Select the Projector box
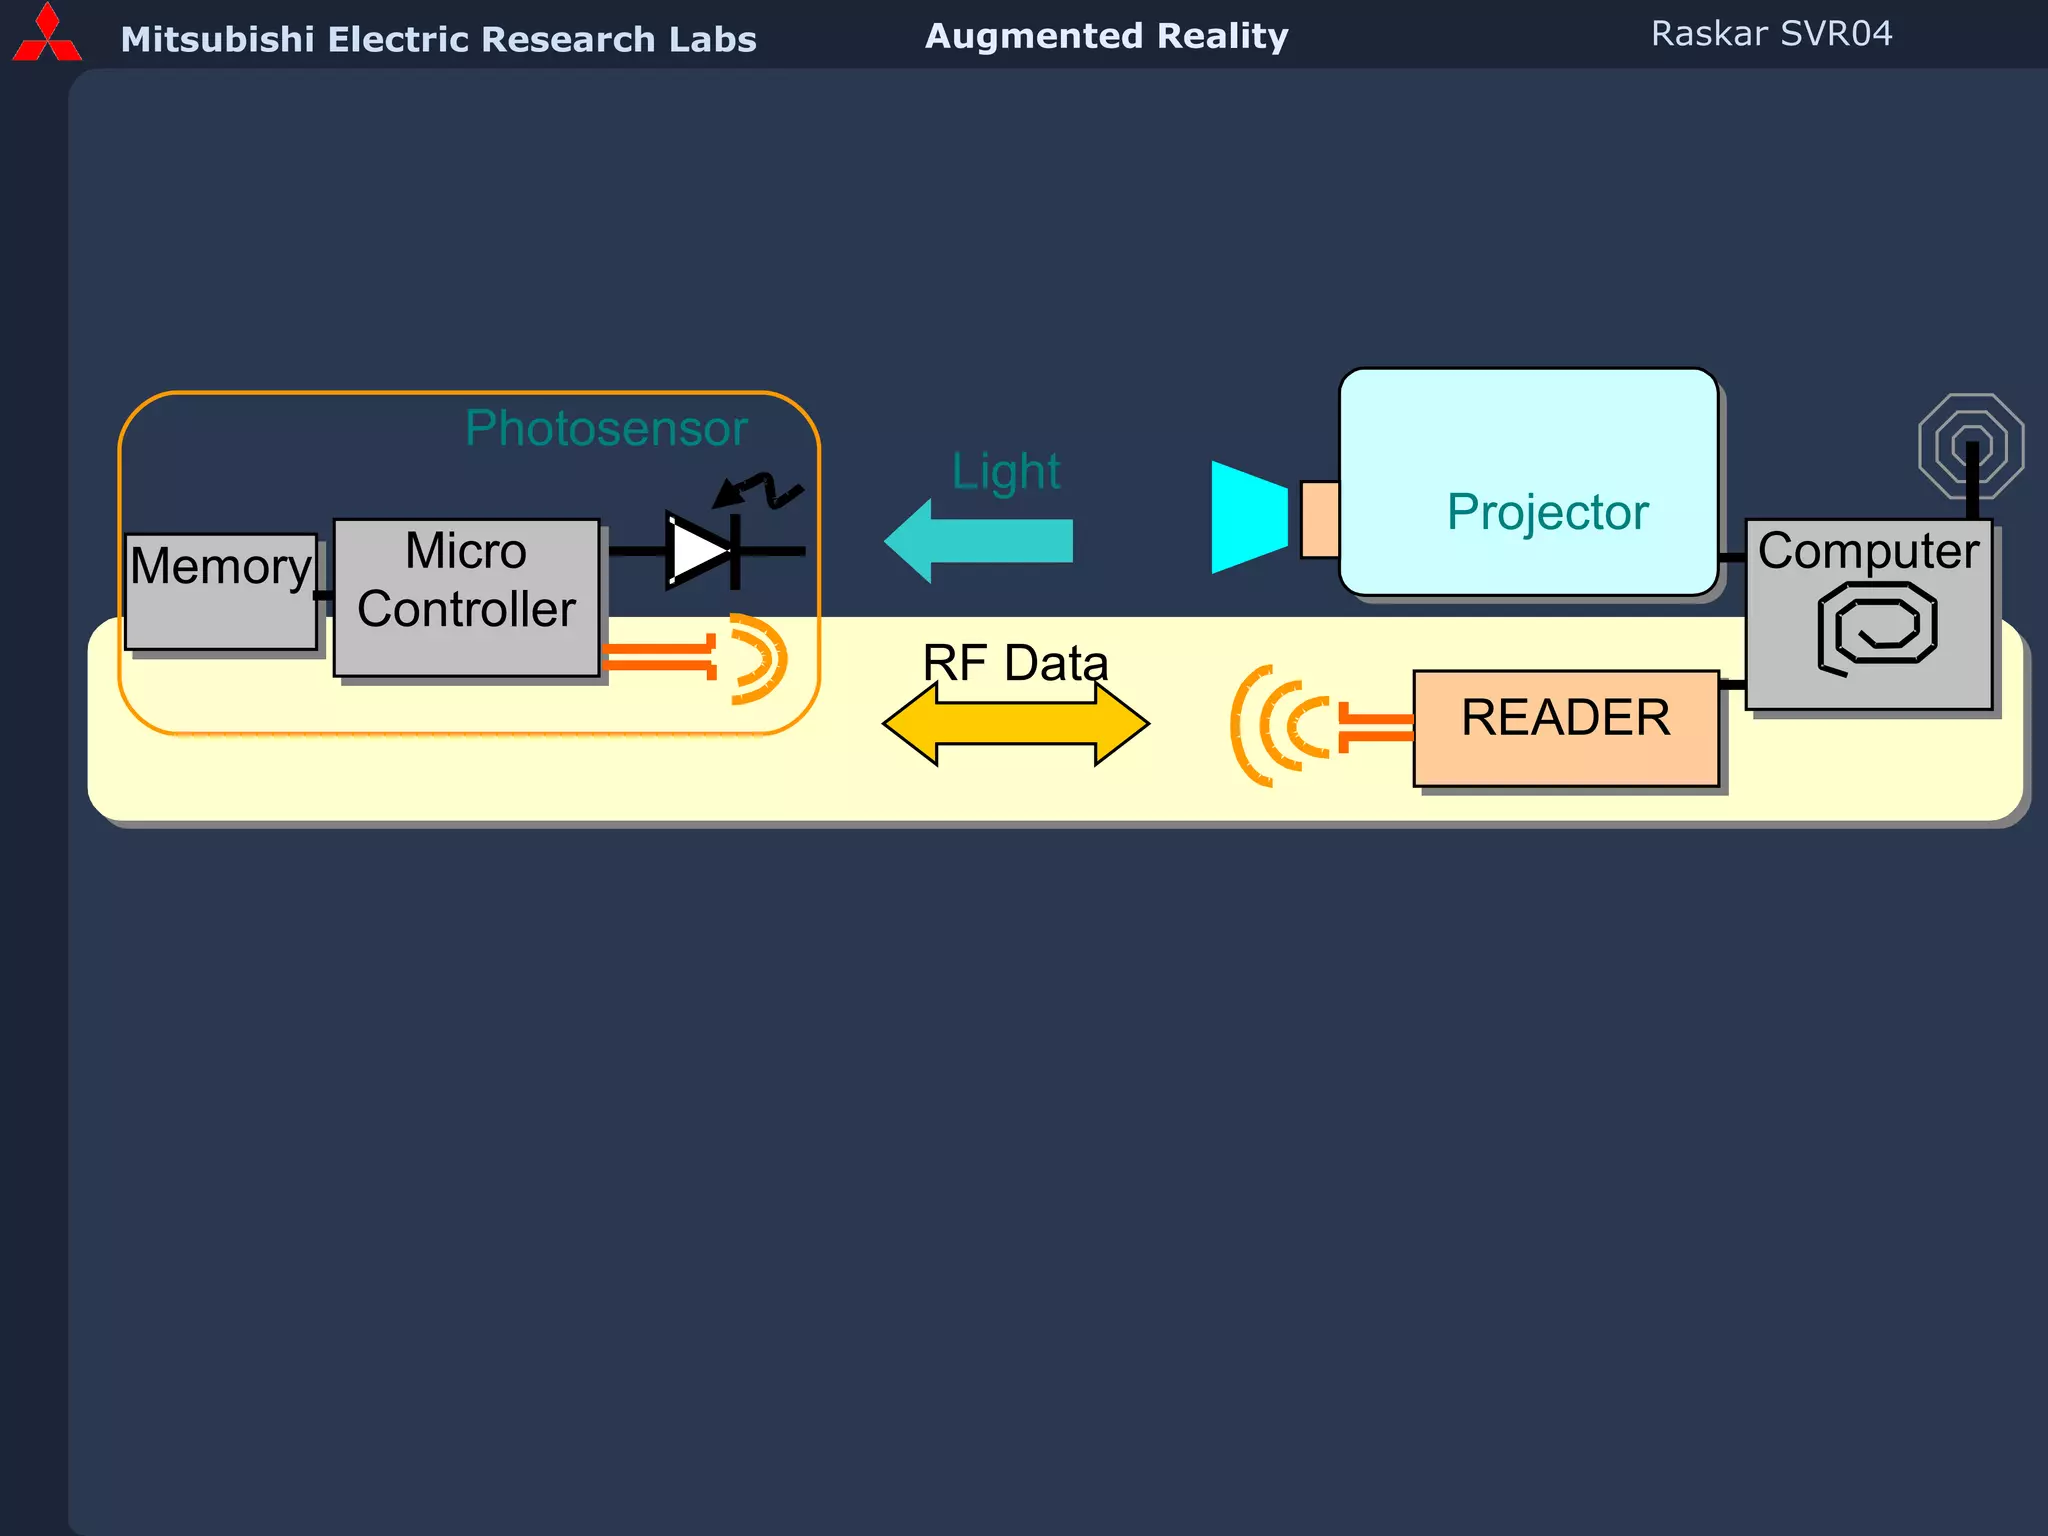 (1528, 482)
